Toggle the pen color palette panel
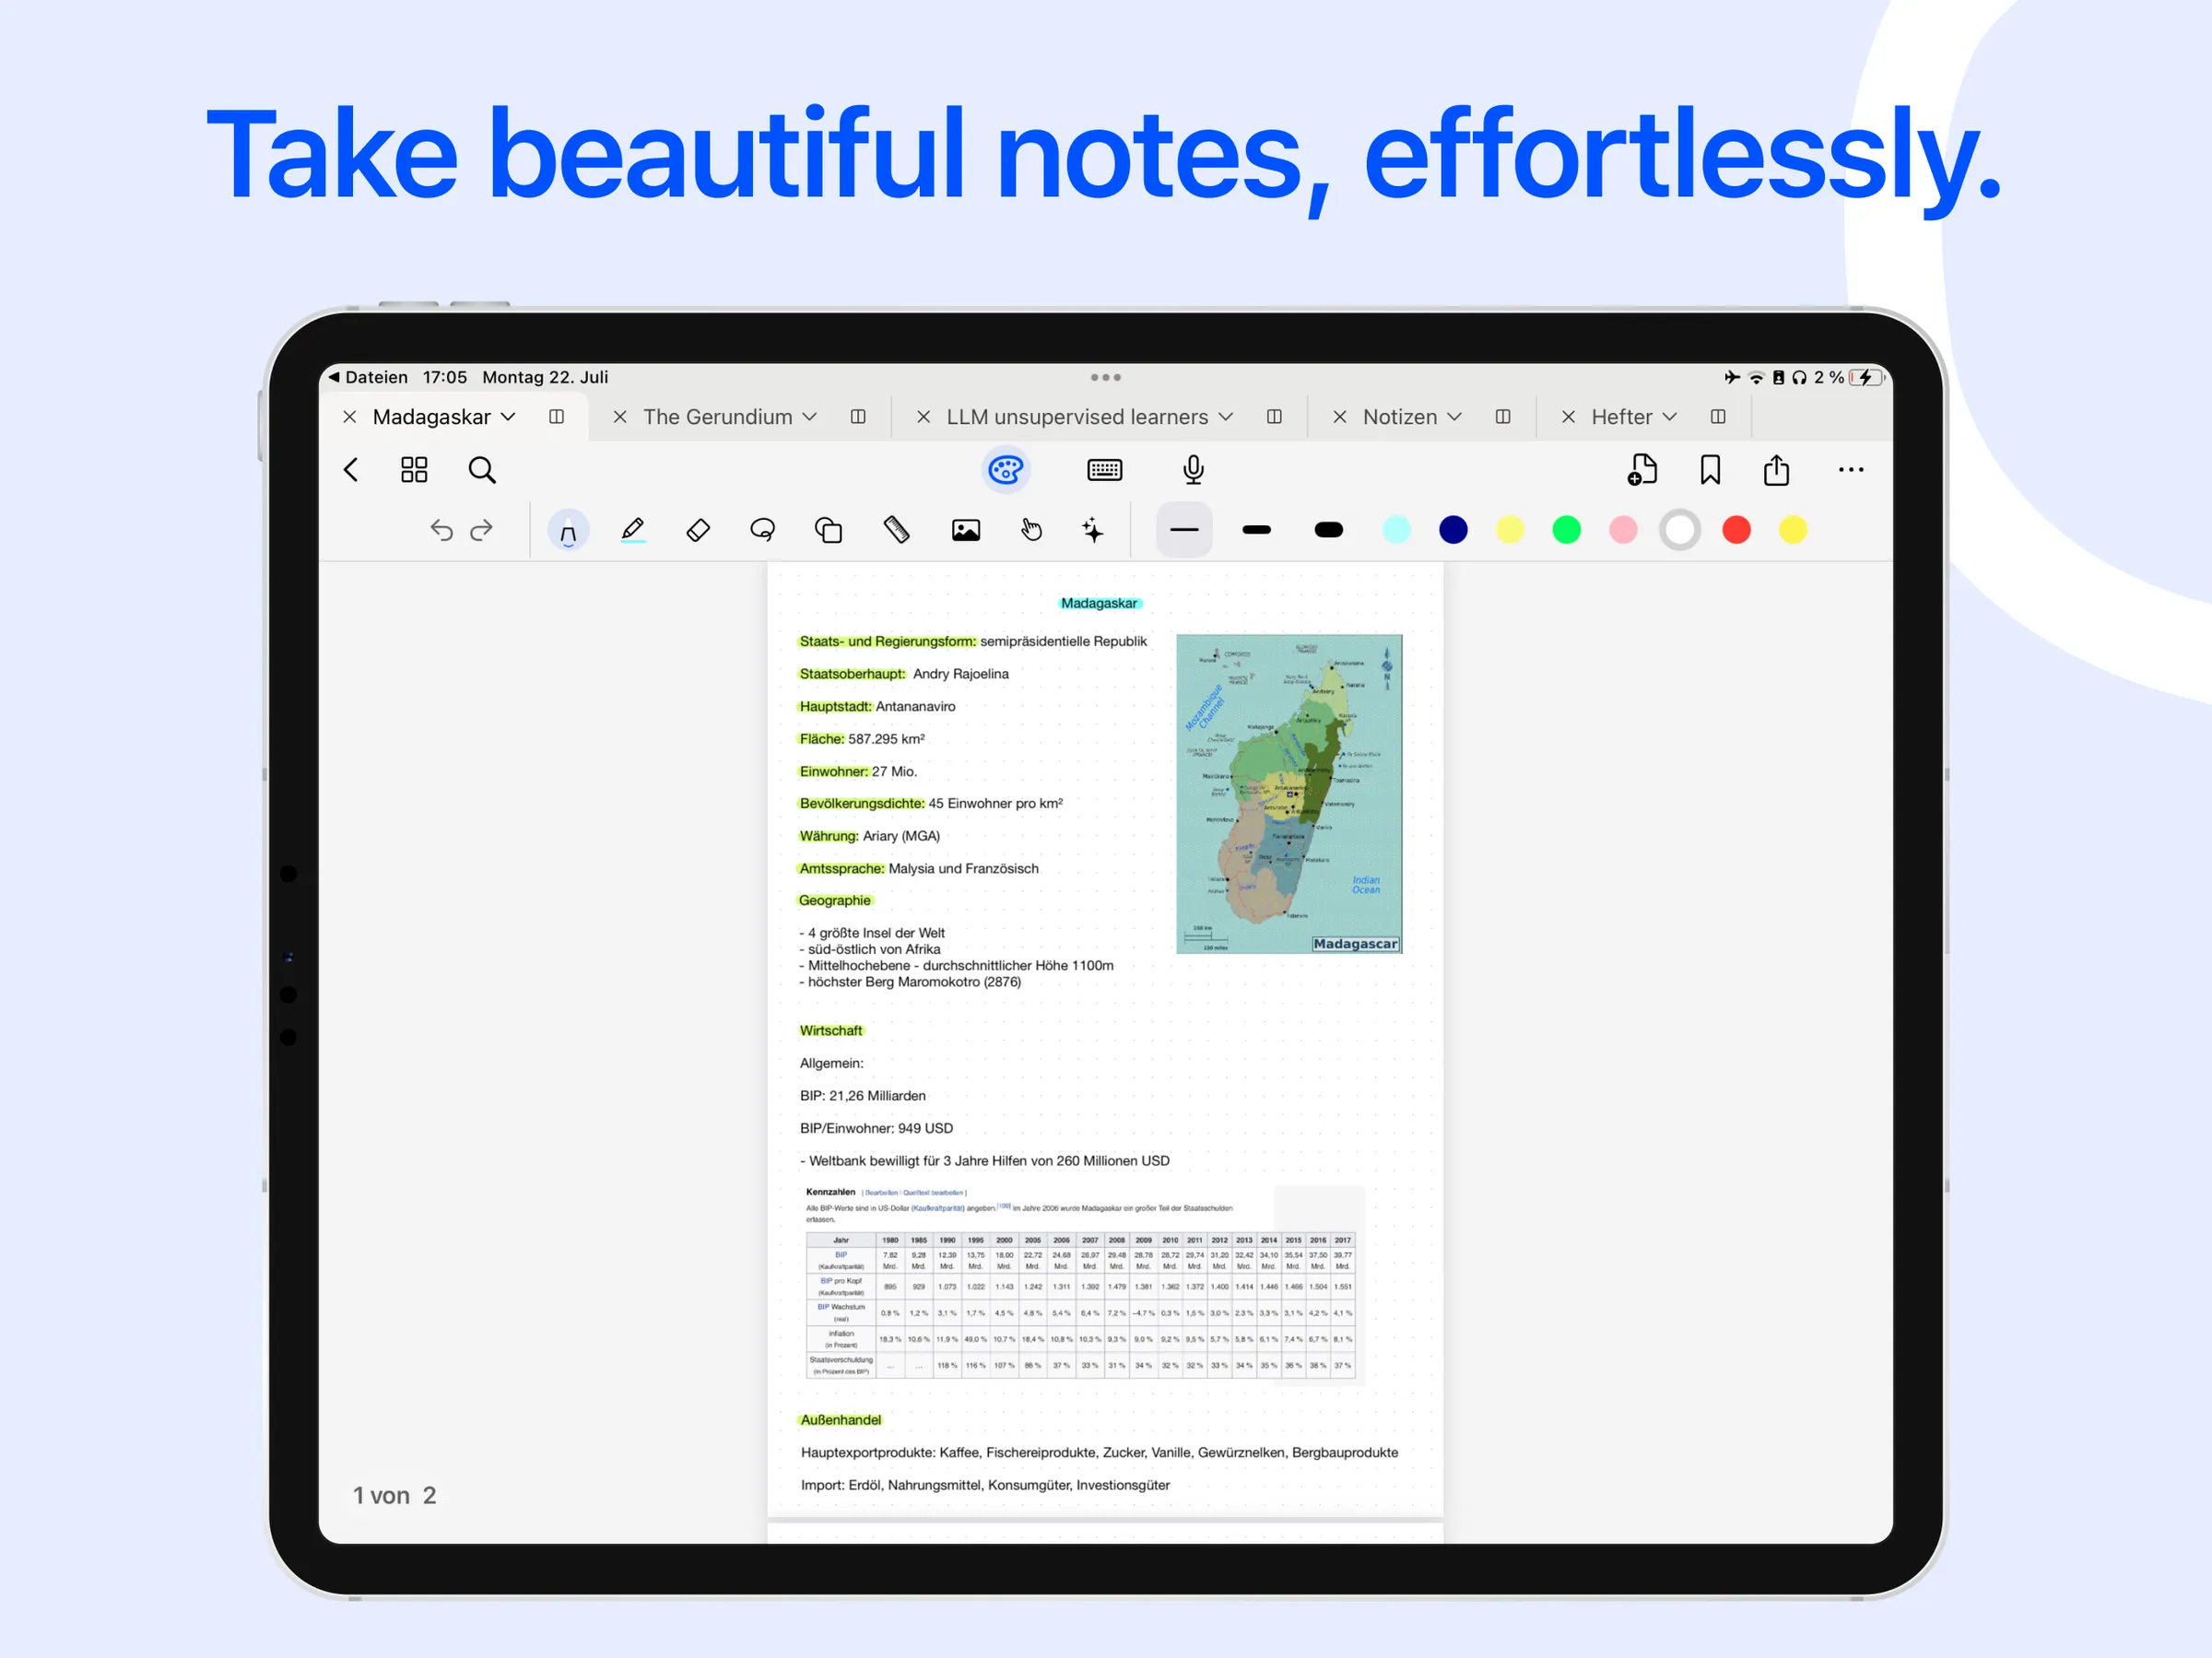2212x1658 pixels. click(x=1005, y=469)
